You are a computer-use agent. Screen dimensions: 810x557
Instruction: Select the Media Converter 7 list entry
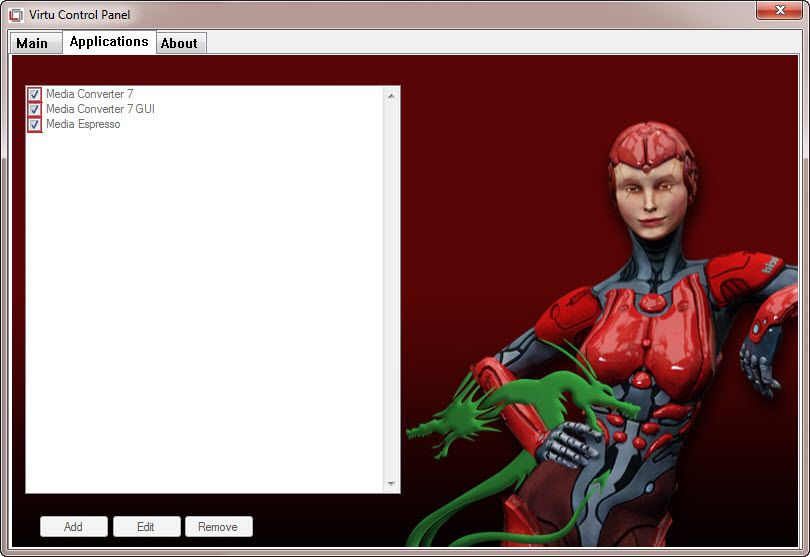tap(89, 94)
